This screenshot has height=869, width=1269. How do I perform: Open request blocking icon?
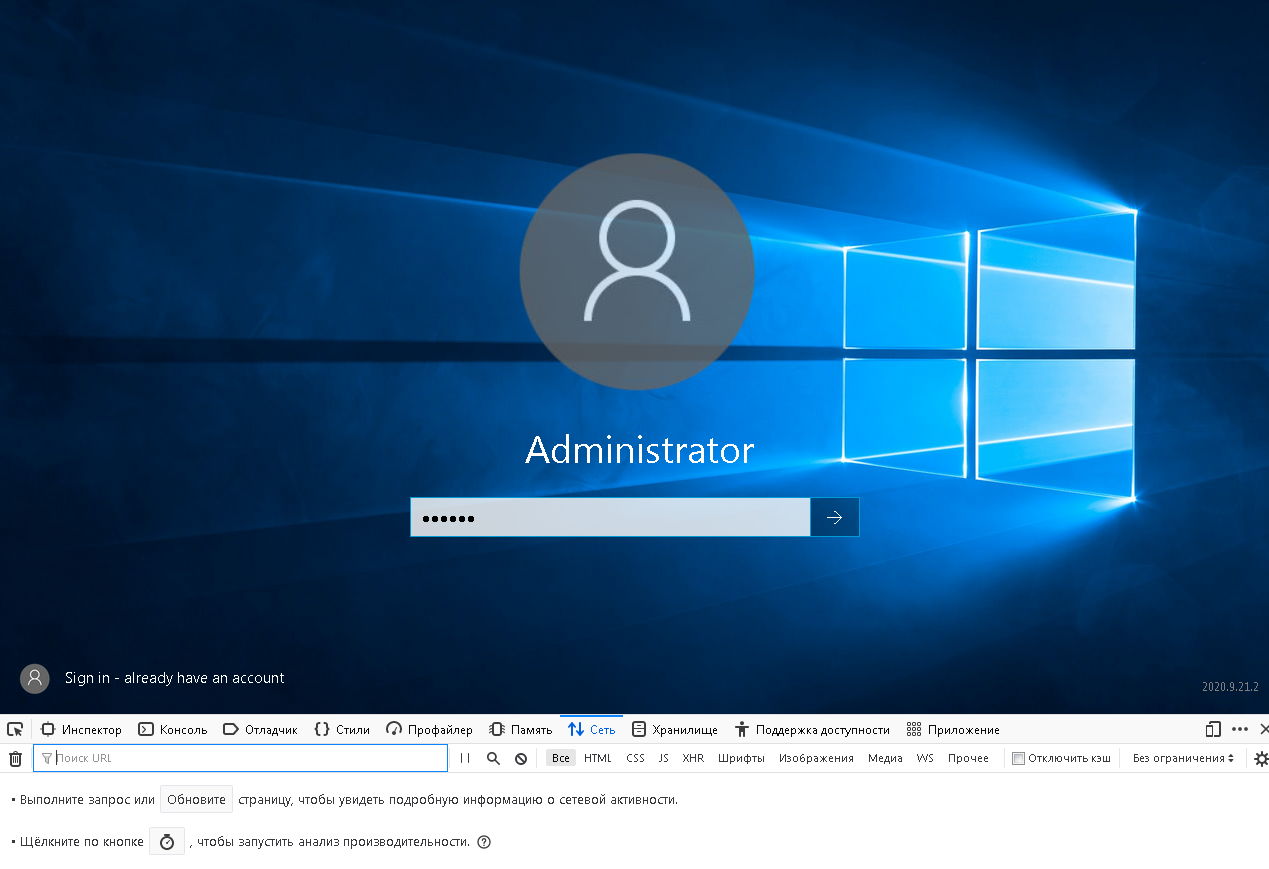[x=521, y=759]
